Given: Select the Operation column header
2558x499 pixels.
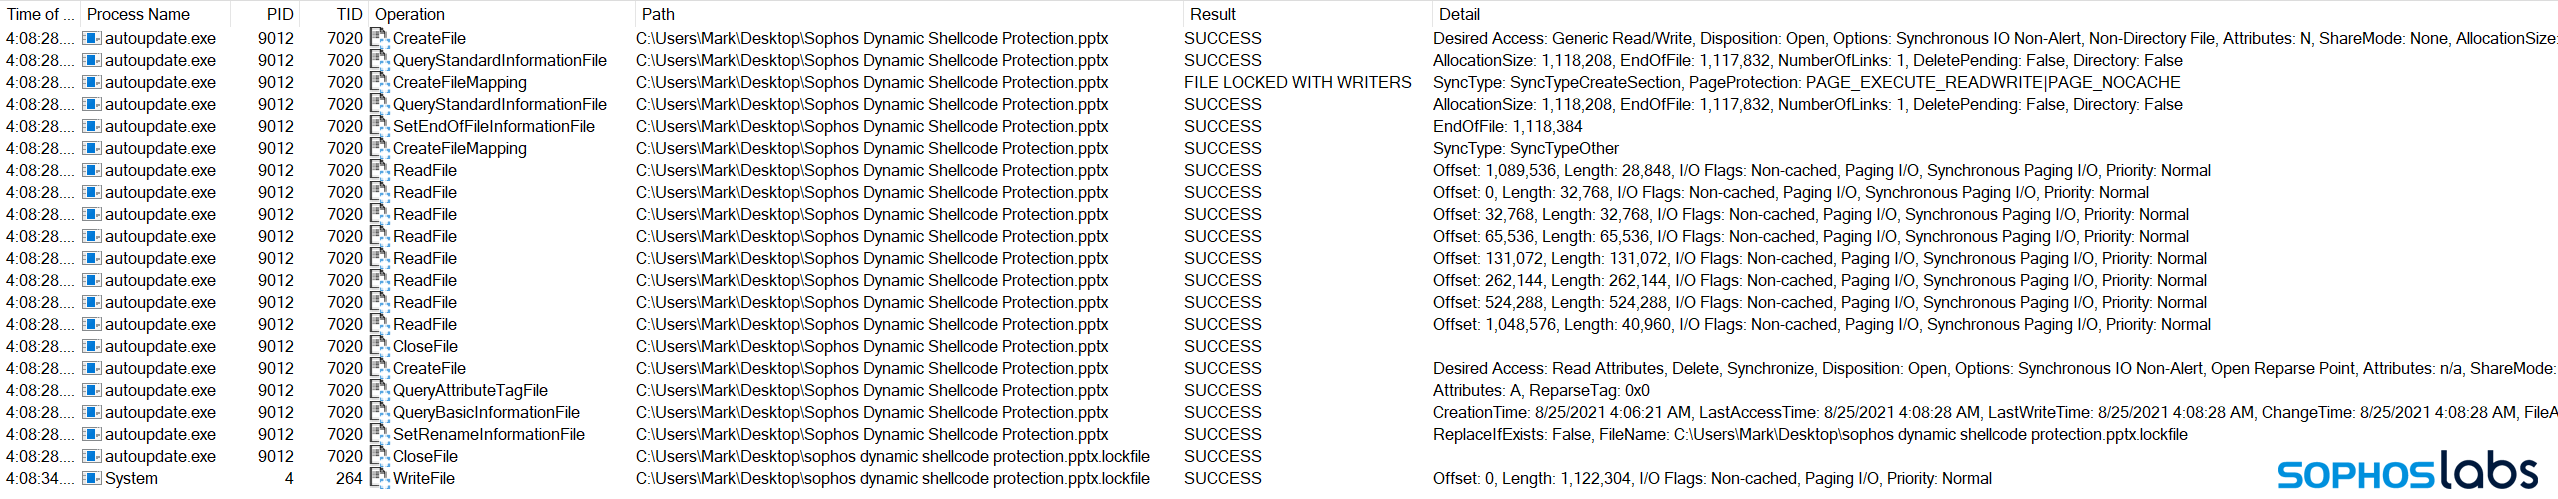Looking at the screenshot, I should point(410,14).
